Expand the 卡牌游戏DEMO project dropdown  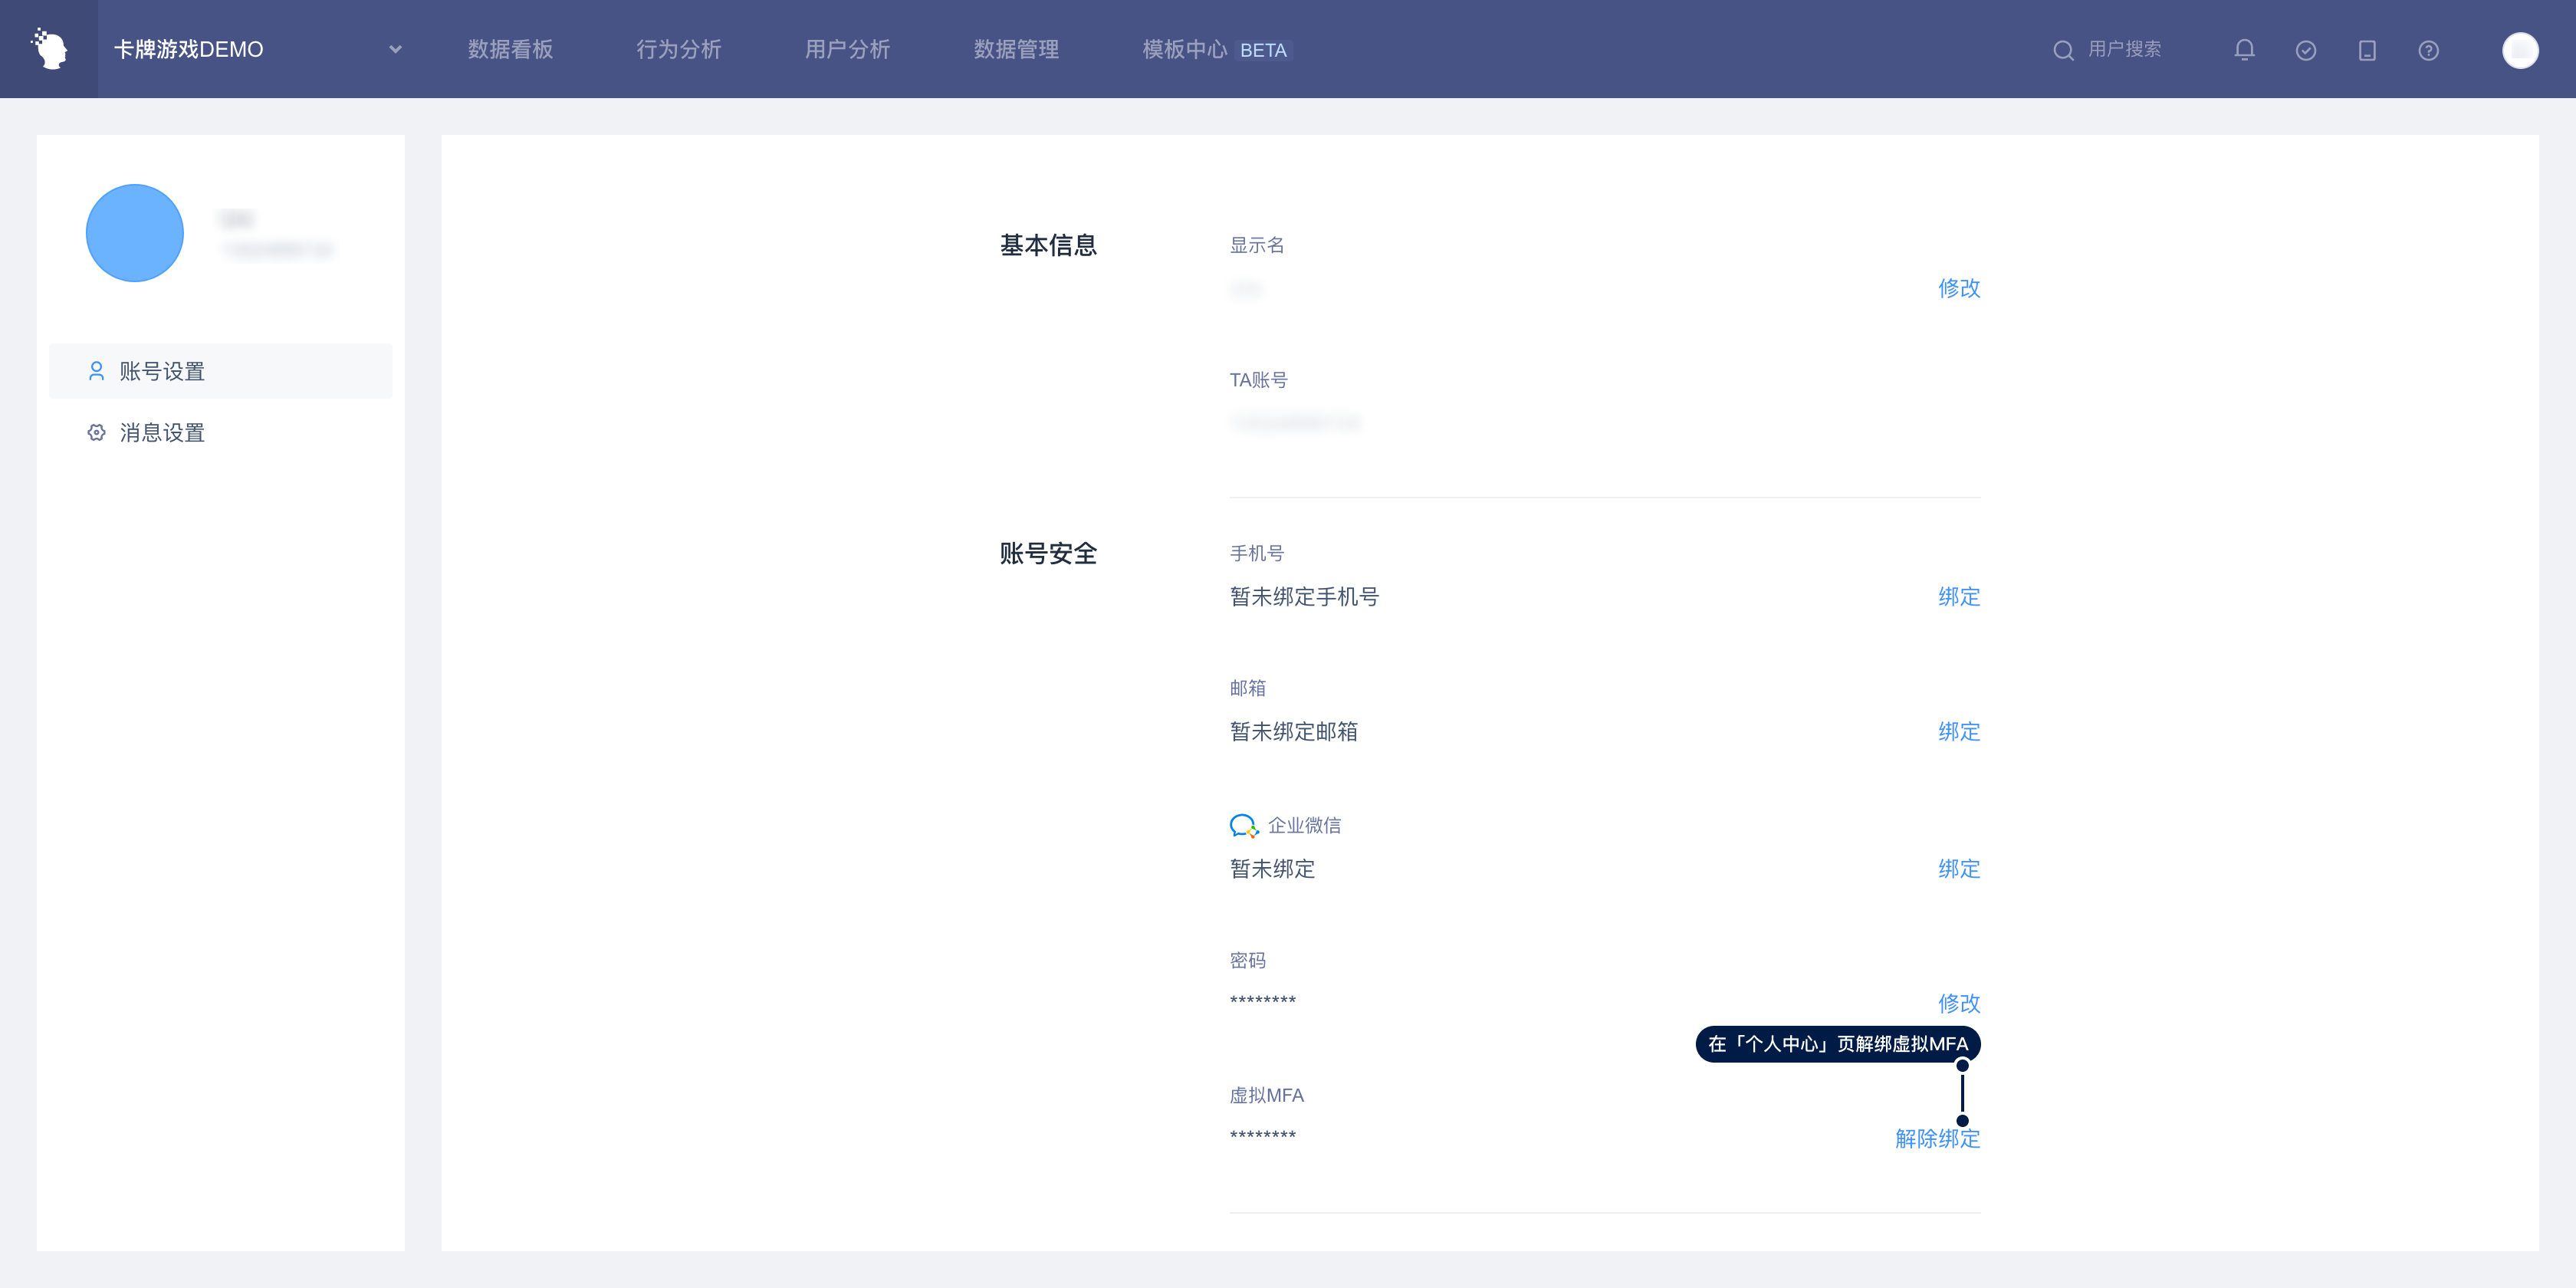395,49
